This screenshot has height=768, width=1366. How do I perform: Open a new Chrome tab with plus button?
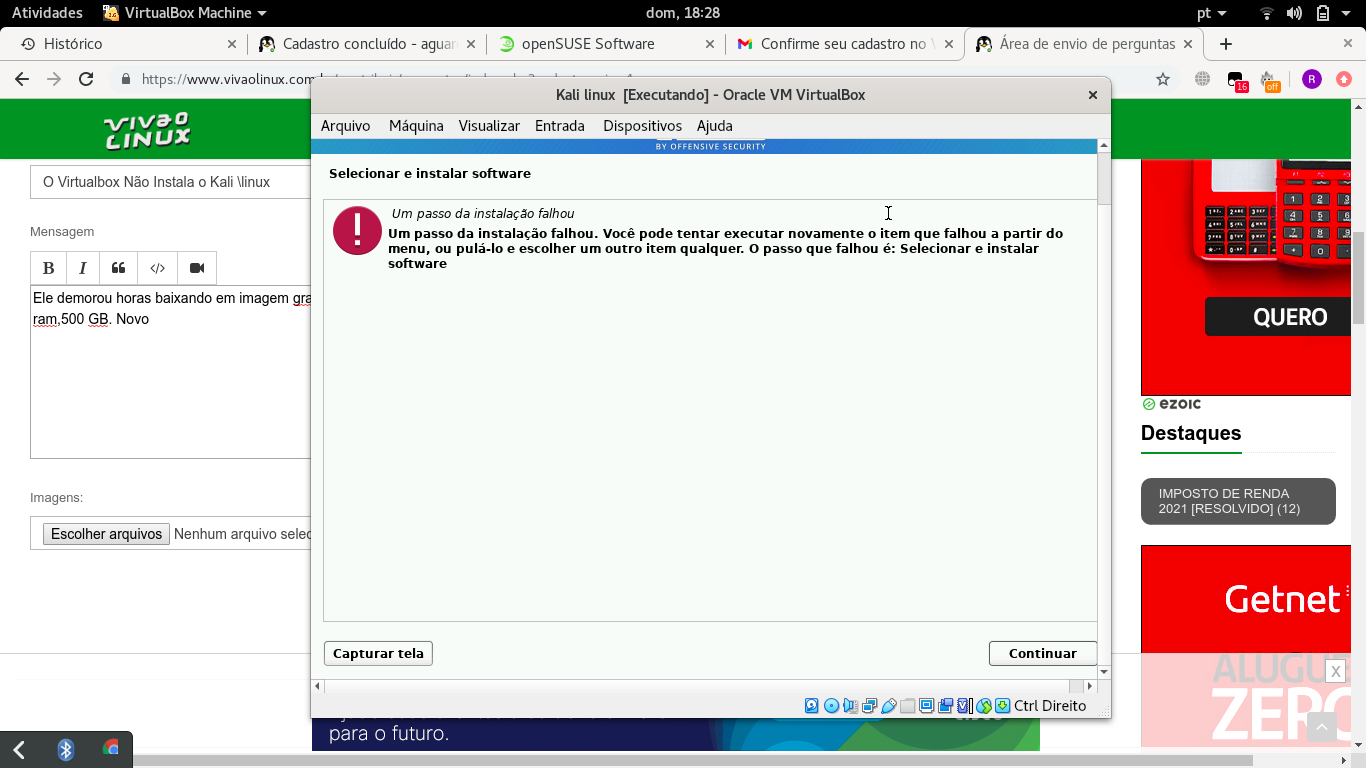click(1226, 44)
